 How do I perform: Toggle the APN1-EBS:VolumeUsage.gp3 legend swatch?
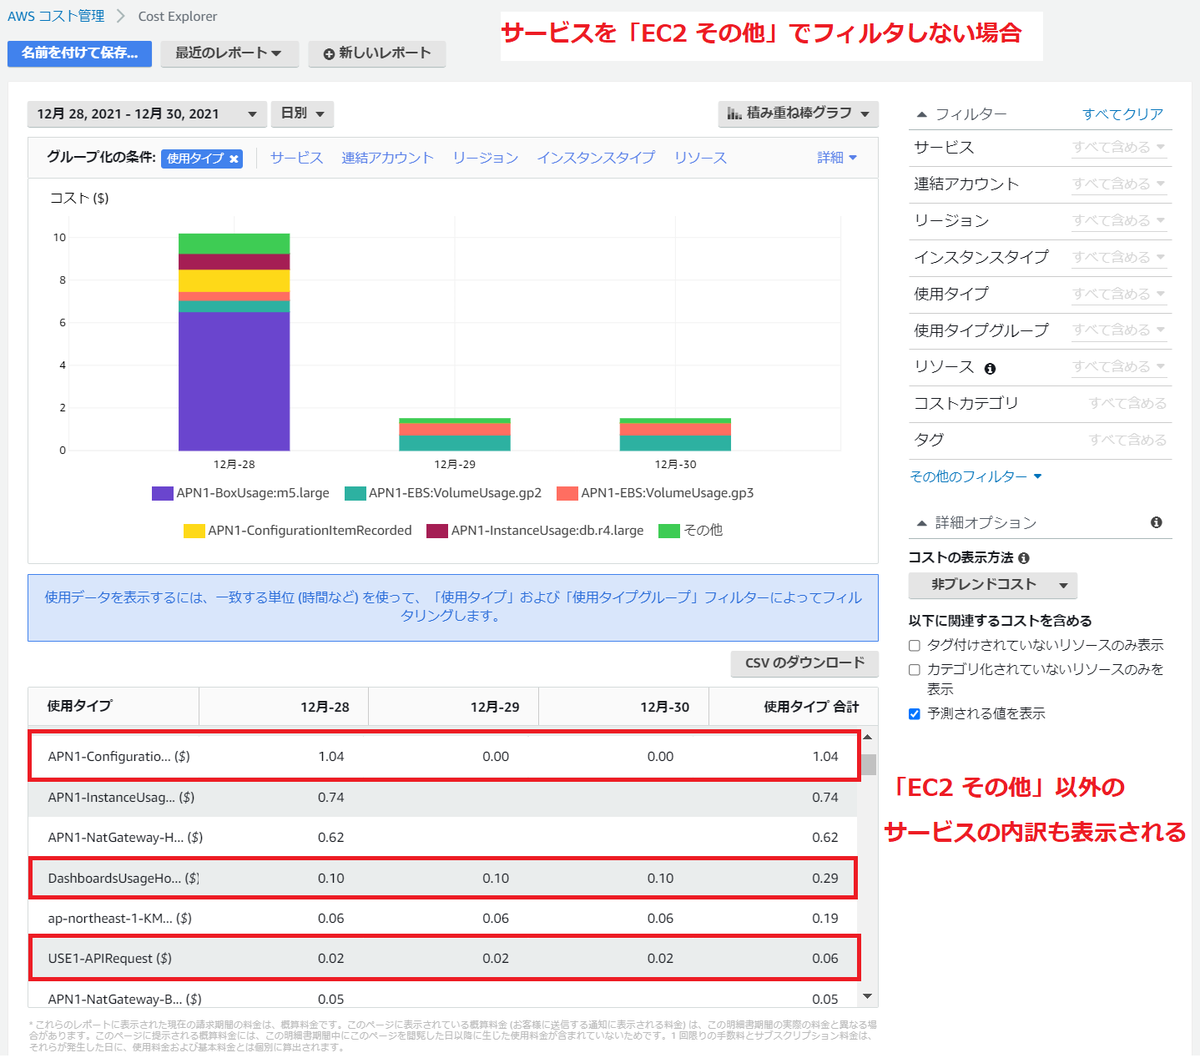coord(567,493)
